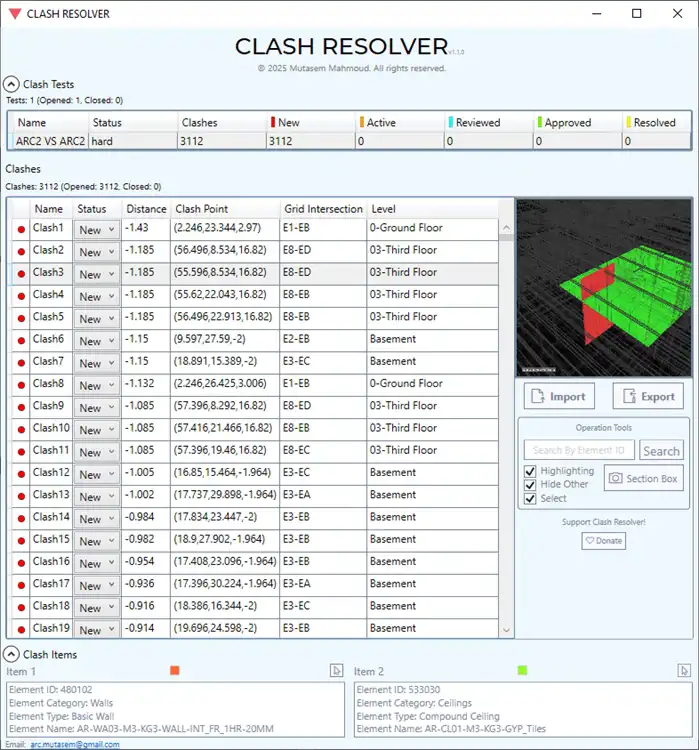Click the red status dot of Clash10
699x750 pixels.
tap(21, 430)
